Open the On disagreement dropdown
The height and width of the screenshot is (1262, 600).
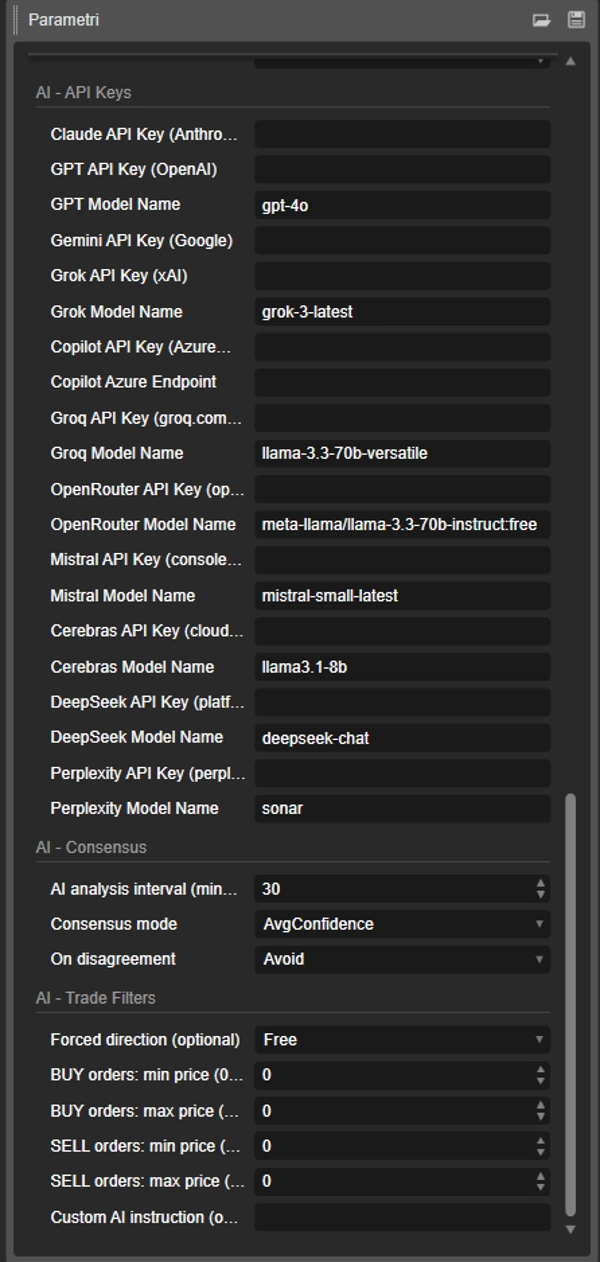[400, 959]
